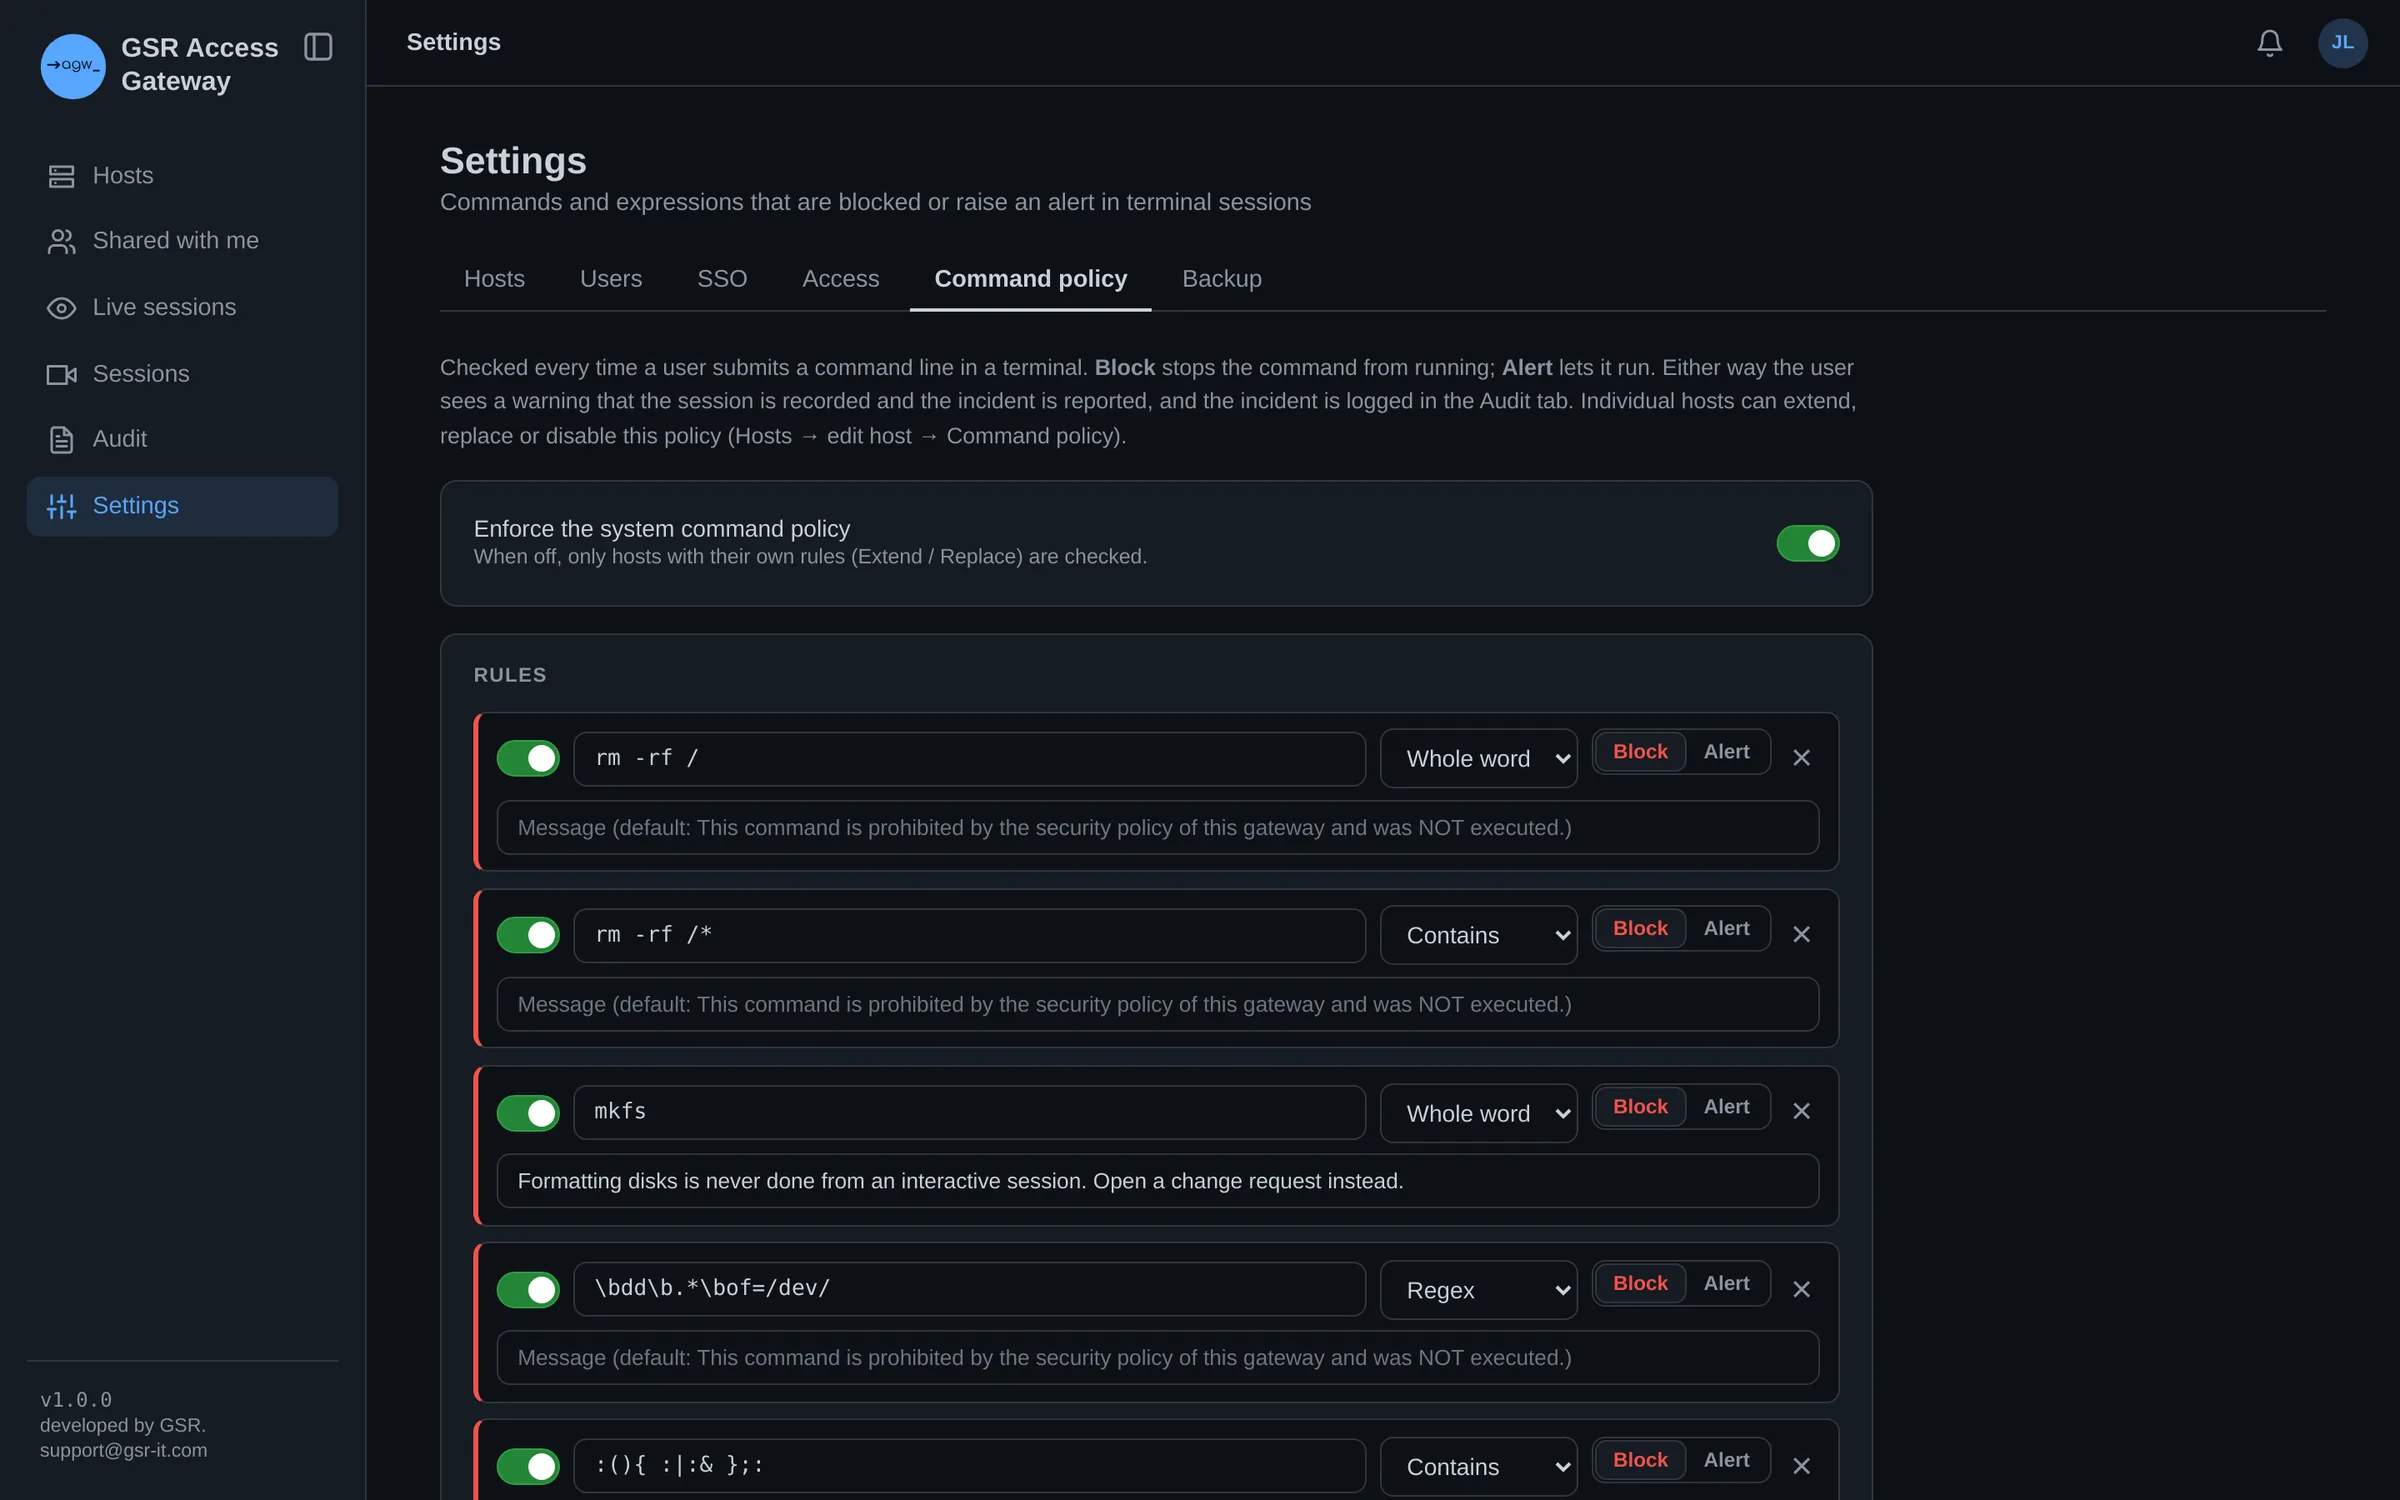Delete the 'rm -rf /*' rule
This screenshot has width=2400, height=1500.
(1801, 934)
